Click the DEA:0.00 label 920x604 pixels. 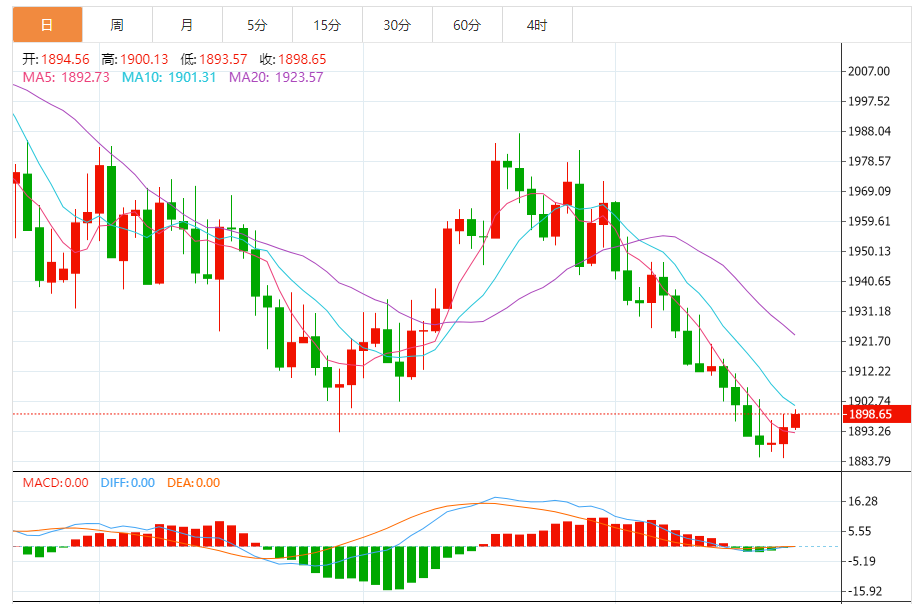click(194, 483)
